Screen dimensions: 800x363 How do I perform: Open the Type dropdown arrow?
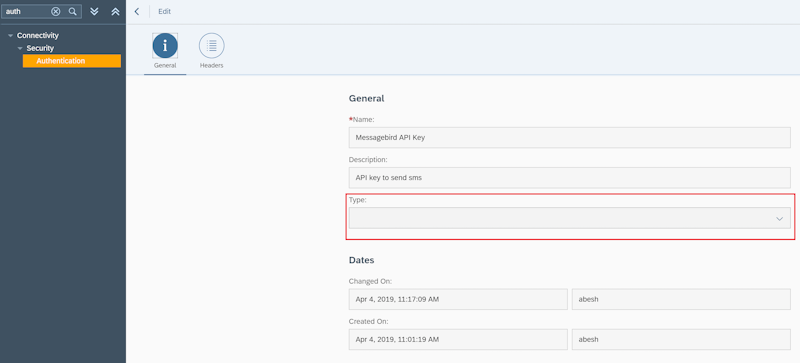click(780, 219)
